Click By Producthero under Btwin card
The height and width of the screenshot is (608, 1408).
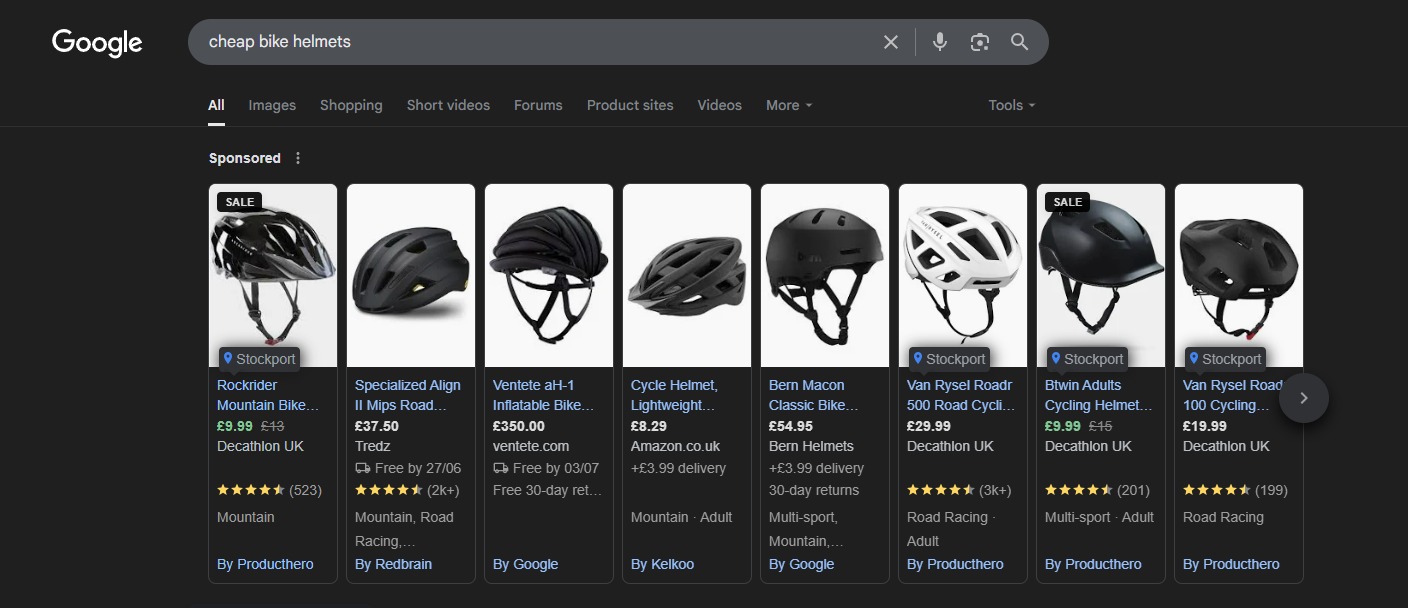tap(1093, 564)
